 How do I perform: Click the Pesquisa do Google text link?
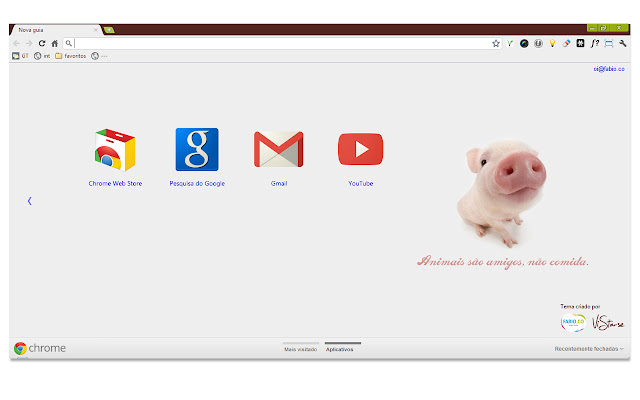[197, 184]
